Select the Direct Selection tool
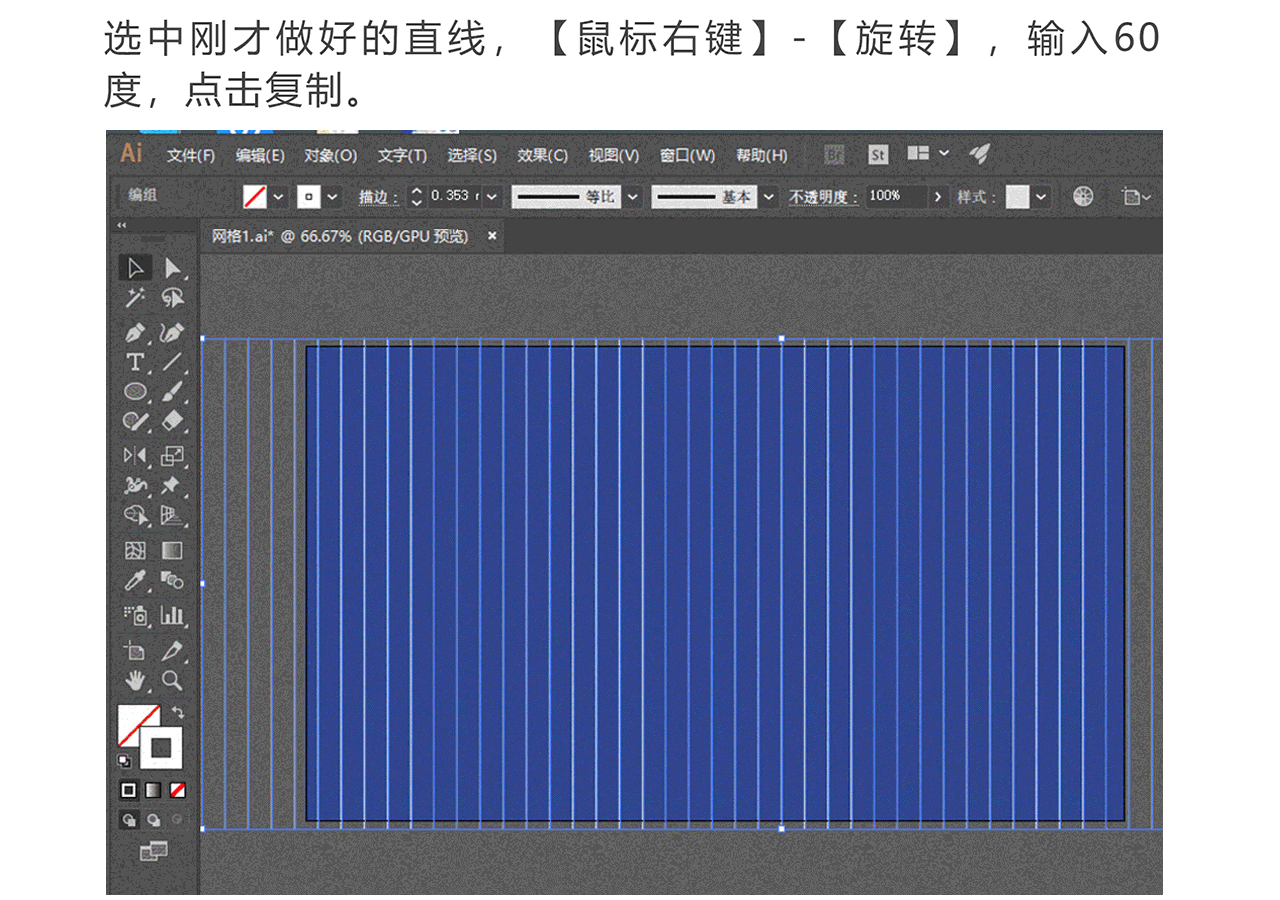This screenshot has height=900, width=1280. pyautogui.click(x=173, y=268)
